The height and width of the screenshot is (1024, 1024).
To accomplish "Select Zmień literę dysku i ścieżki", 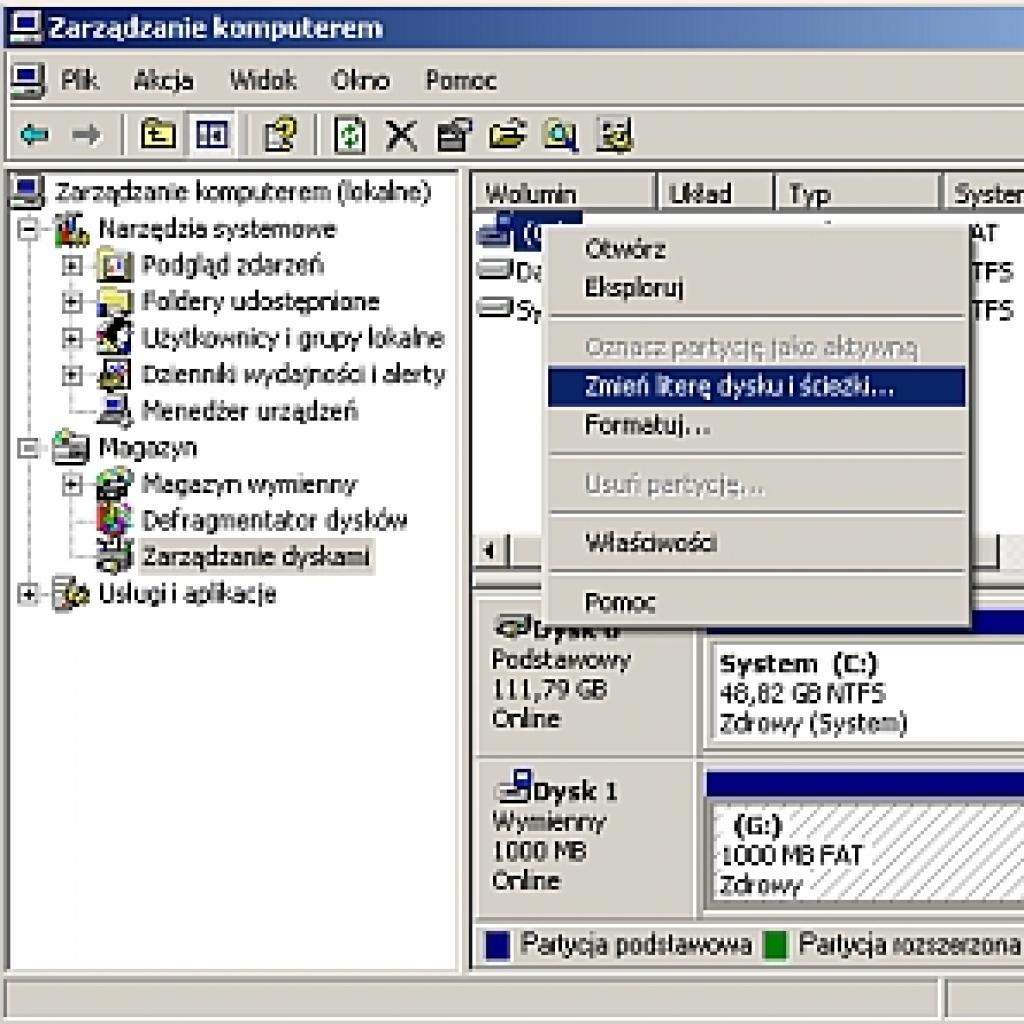I will coord(756,387).
